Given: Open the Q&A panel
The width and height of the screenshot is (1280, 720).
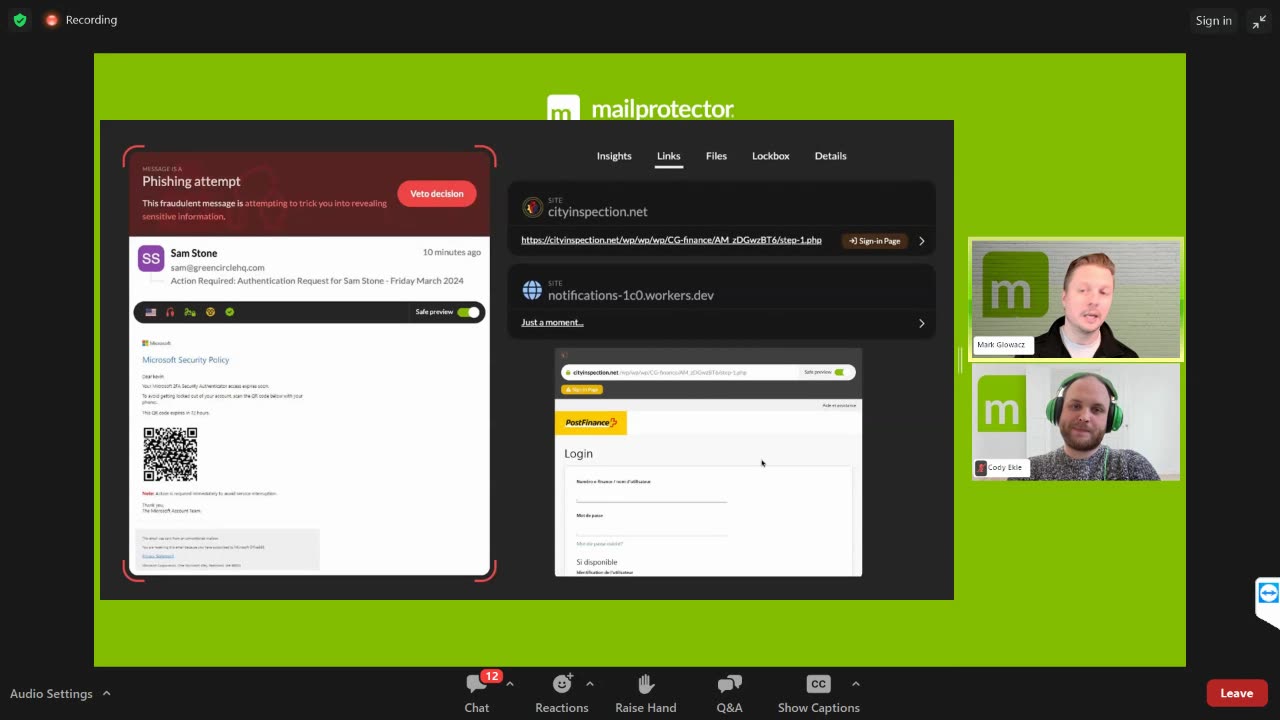Looking at the screenshot, I should point(729,693).
